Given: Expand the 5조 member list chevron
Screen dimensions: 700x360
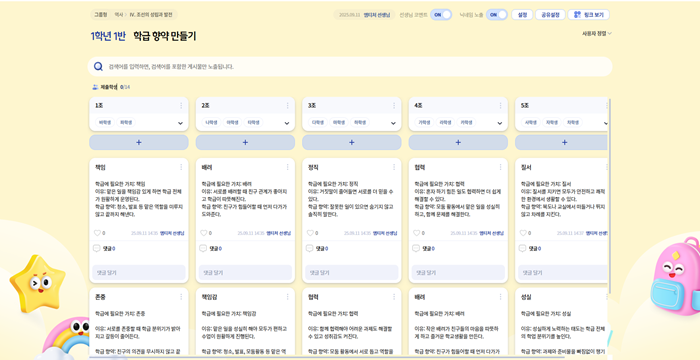Looking at the screenshot, I should pyautogui.click(x=605, y=123).
